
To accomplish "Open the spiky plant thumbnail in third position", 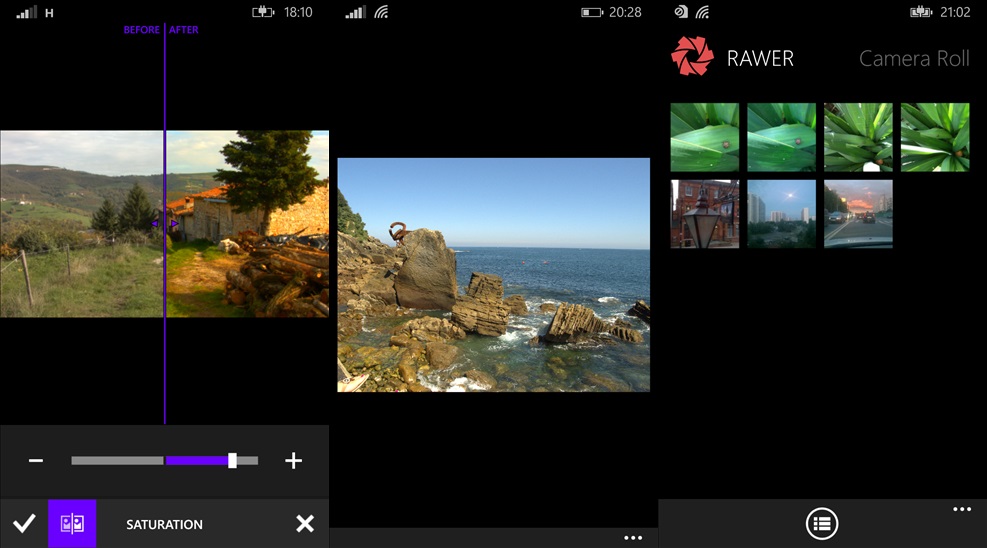I will click(858, 137).
